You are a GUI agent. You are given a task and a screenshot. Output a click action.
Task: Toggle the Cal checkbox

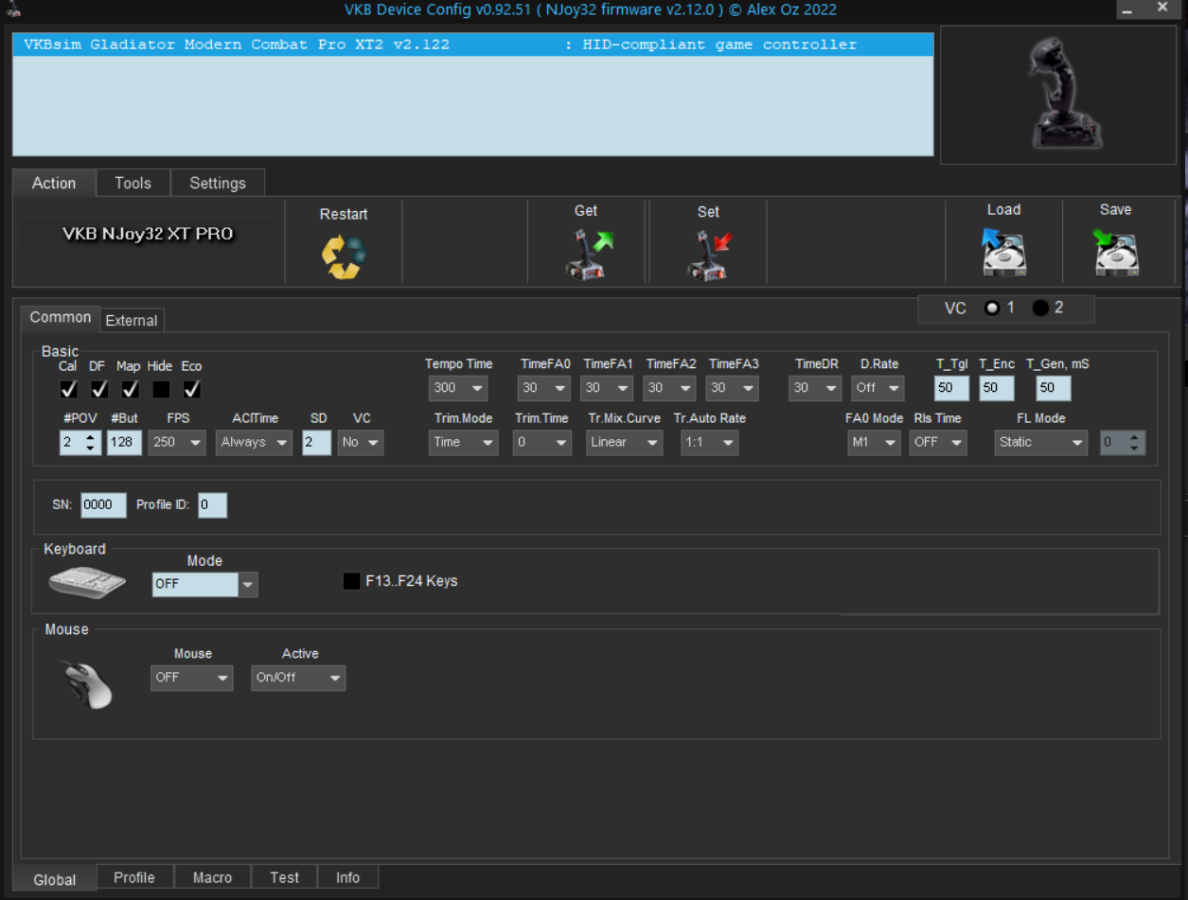[68, 389]
